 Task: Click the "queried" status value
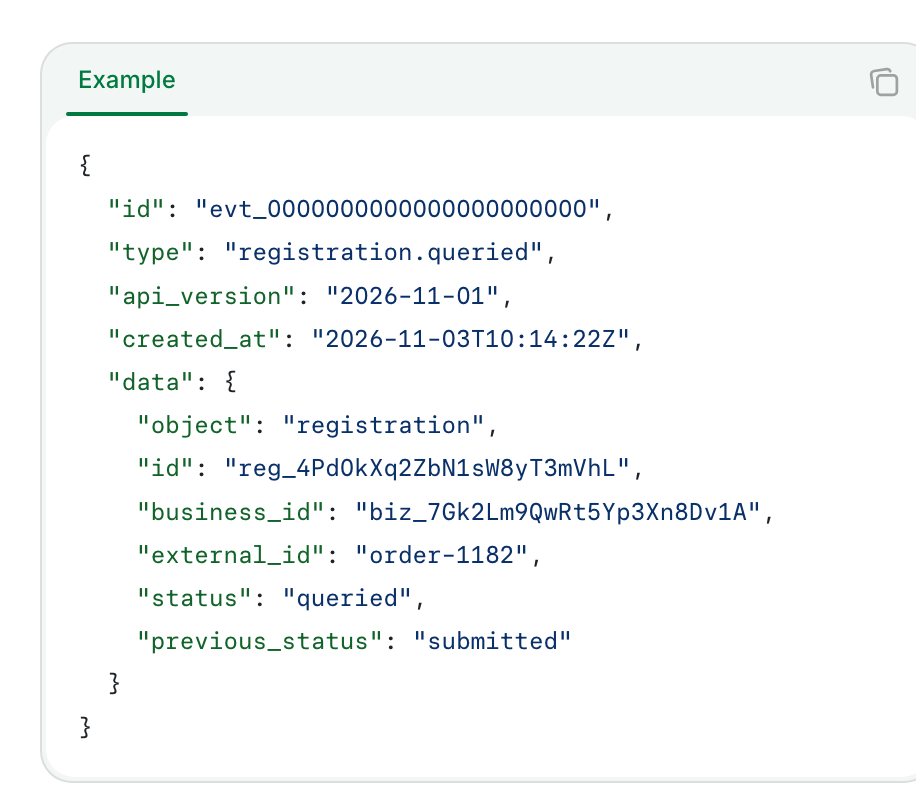(x=347, y=599)
